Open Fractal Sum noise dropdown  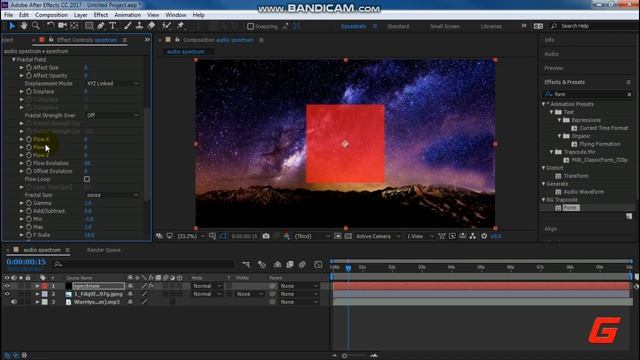(x=112, y=195)
